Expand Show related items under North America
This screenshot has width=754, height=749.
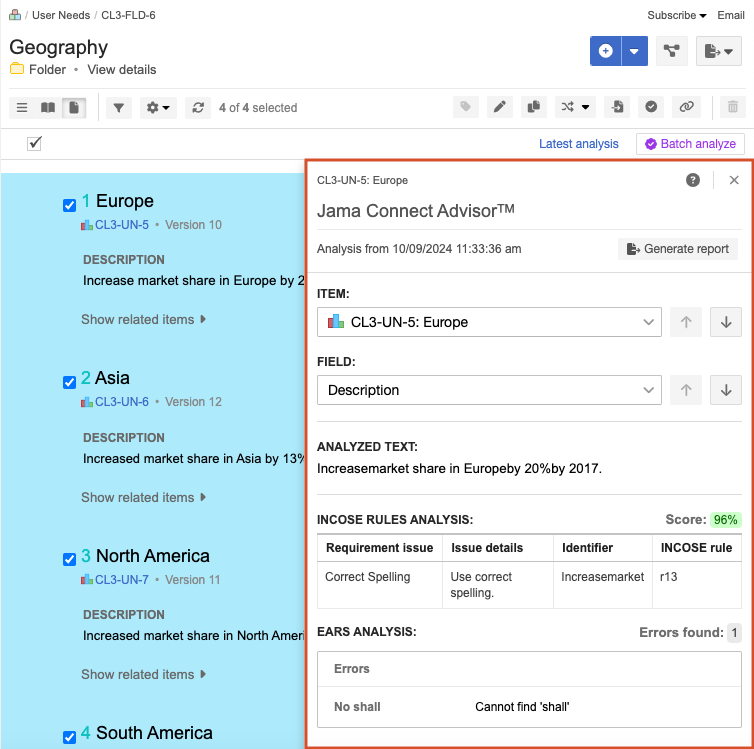143,674
